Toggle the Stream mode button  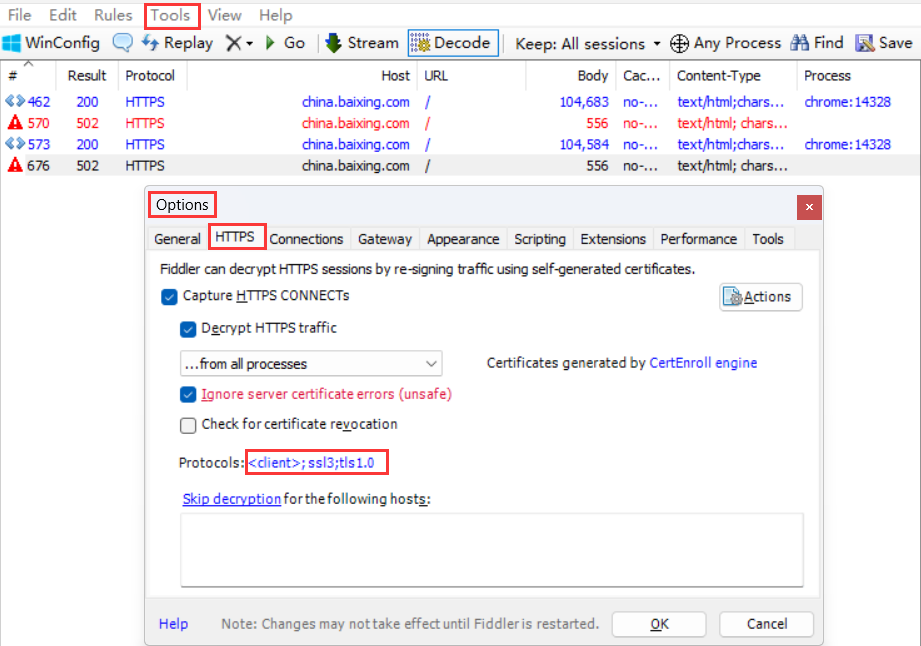click(x=362, y=43)
